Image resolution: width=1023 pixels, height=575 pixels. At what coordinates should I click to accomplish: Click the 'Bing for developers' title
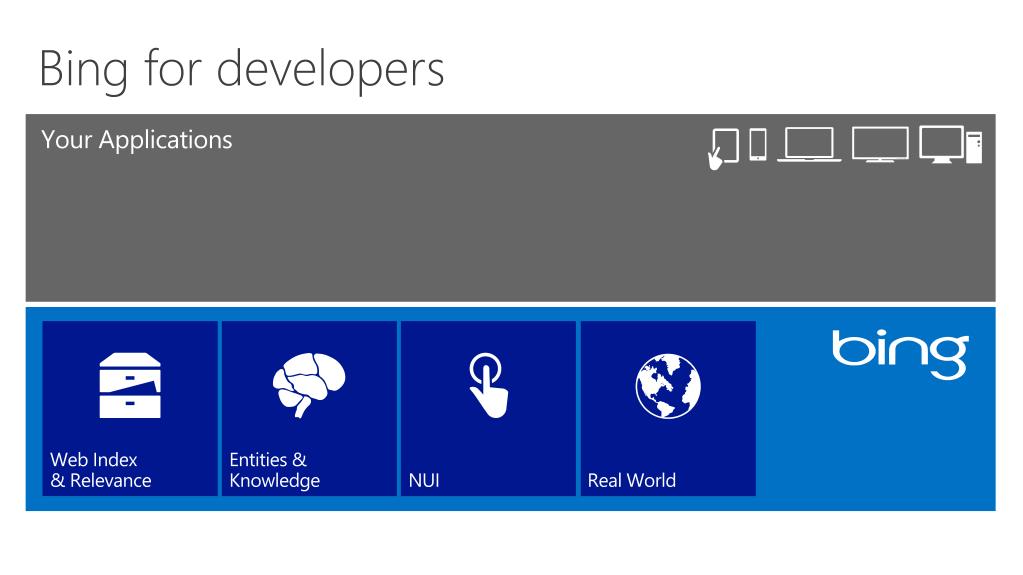pos(241,70)
